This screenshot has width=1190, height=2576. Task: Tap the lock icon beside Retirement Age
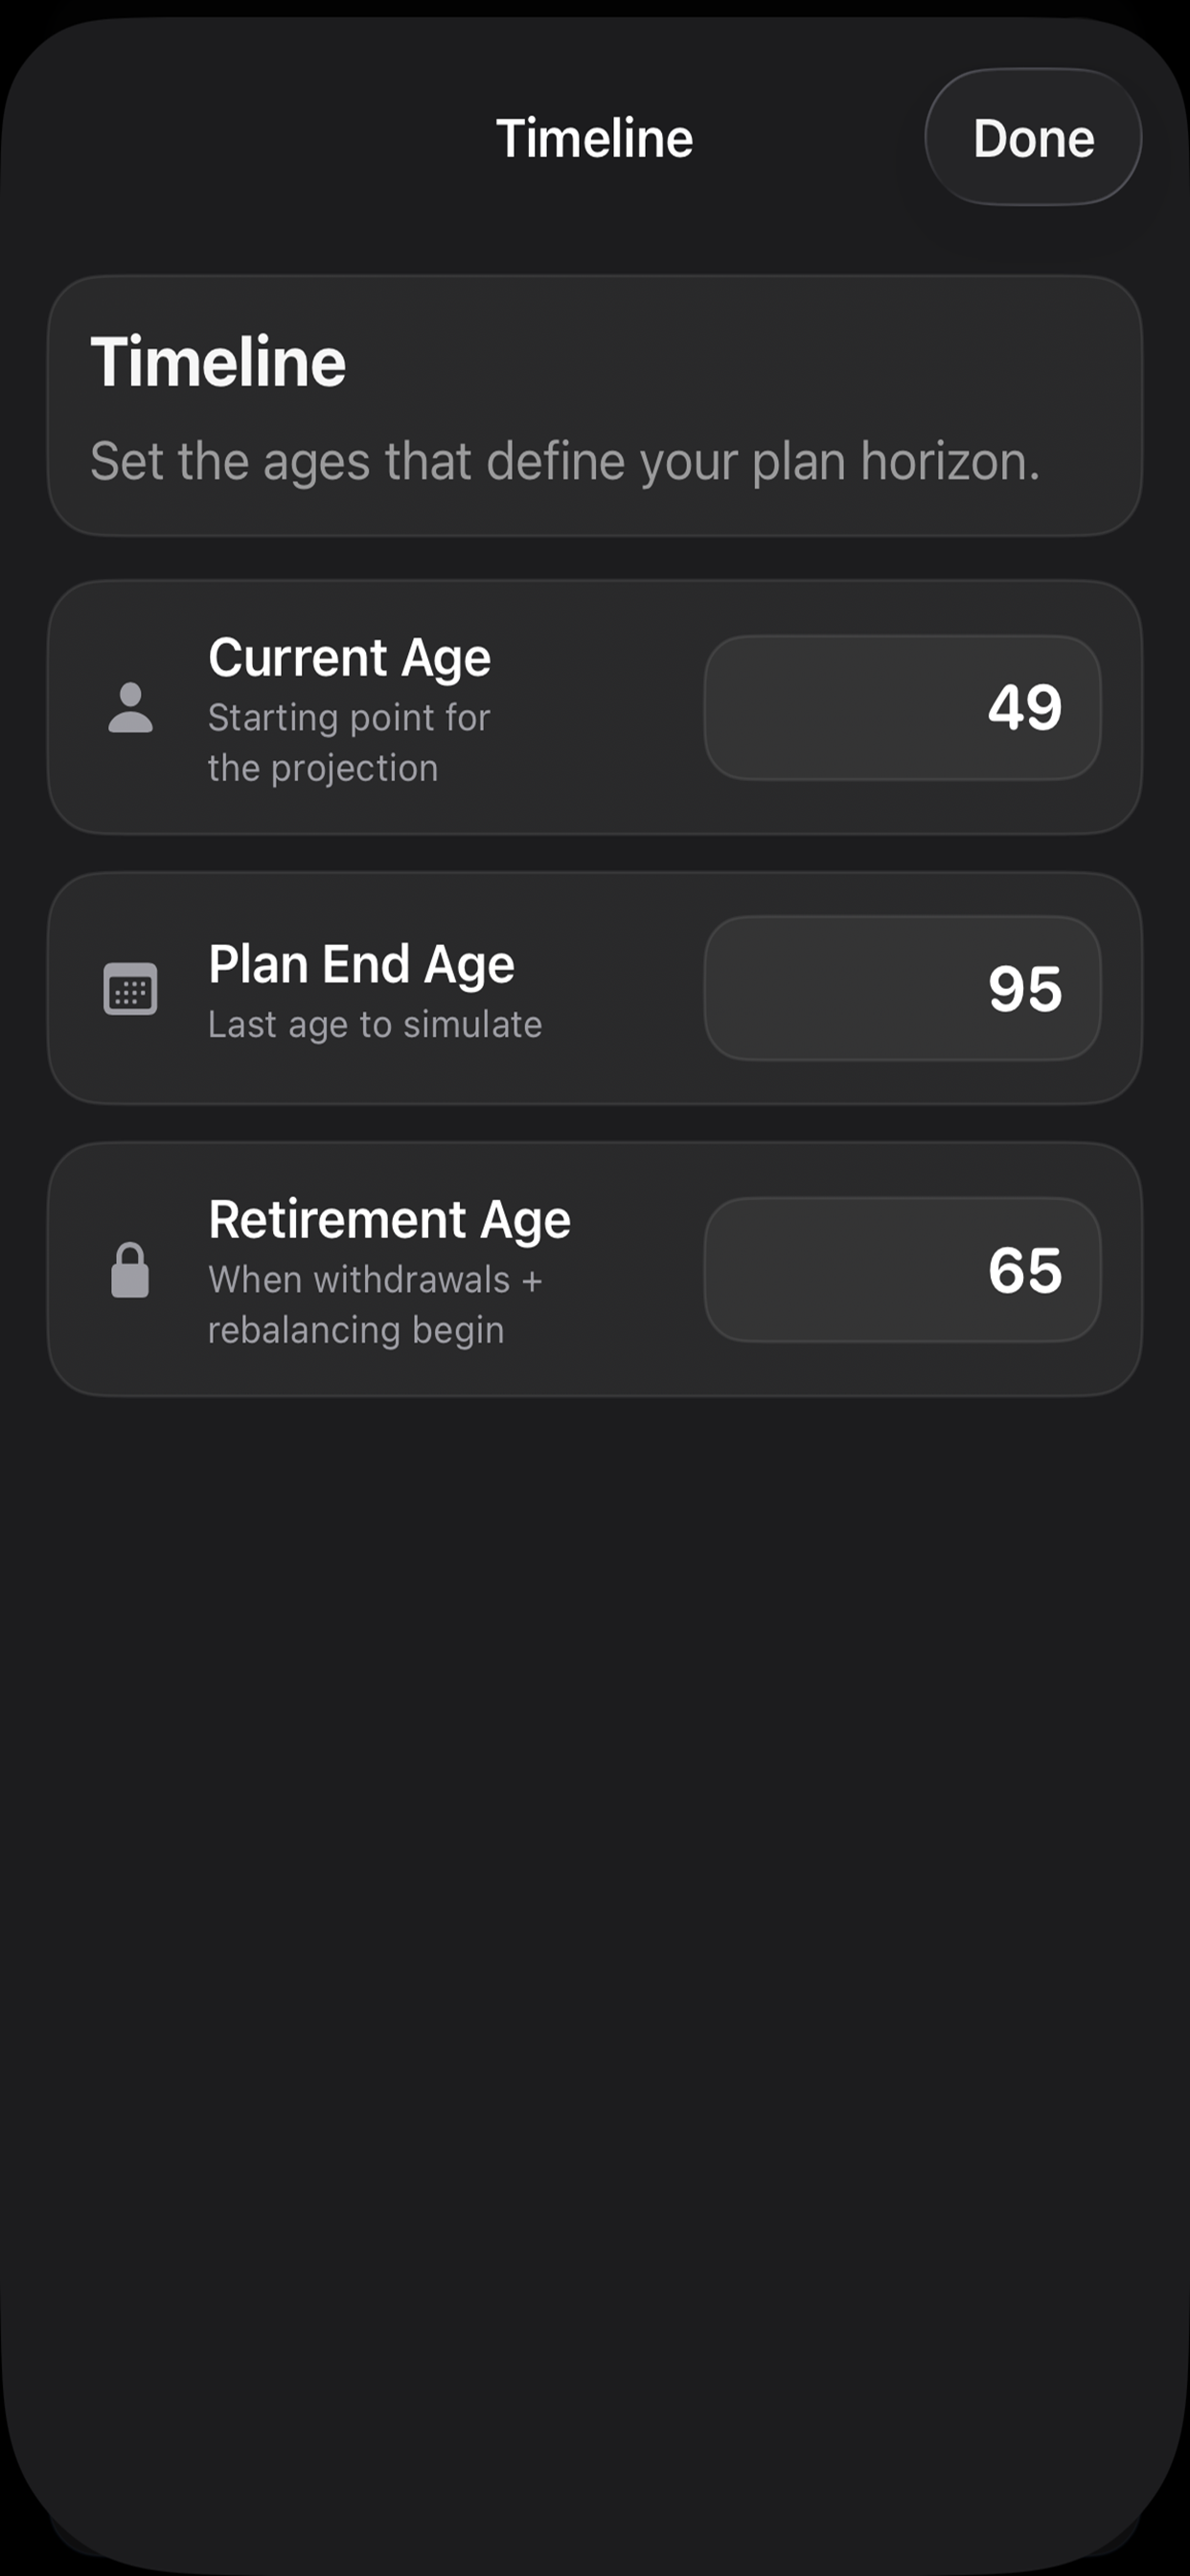pyautogui.click(x=130, y=1270)
